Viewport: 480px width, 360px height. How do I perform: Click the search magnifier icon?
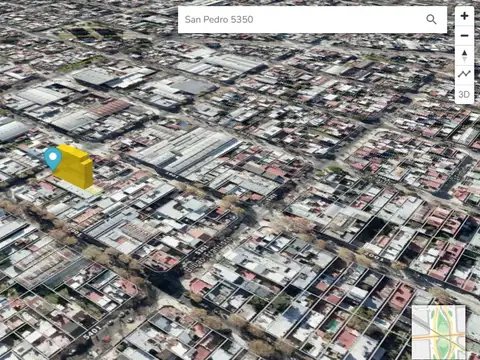(431, 20)
